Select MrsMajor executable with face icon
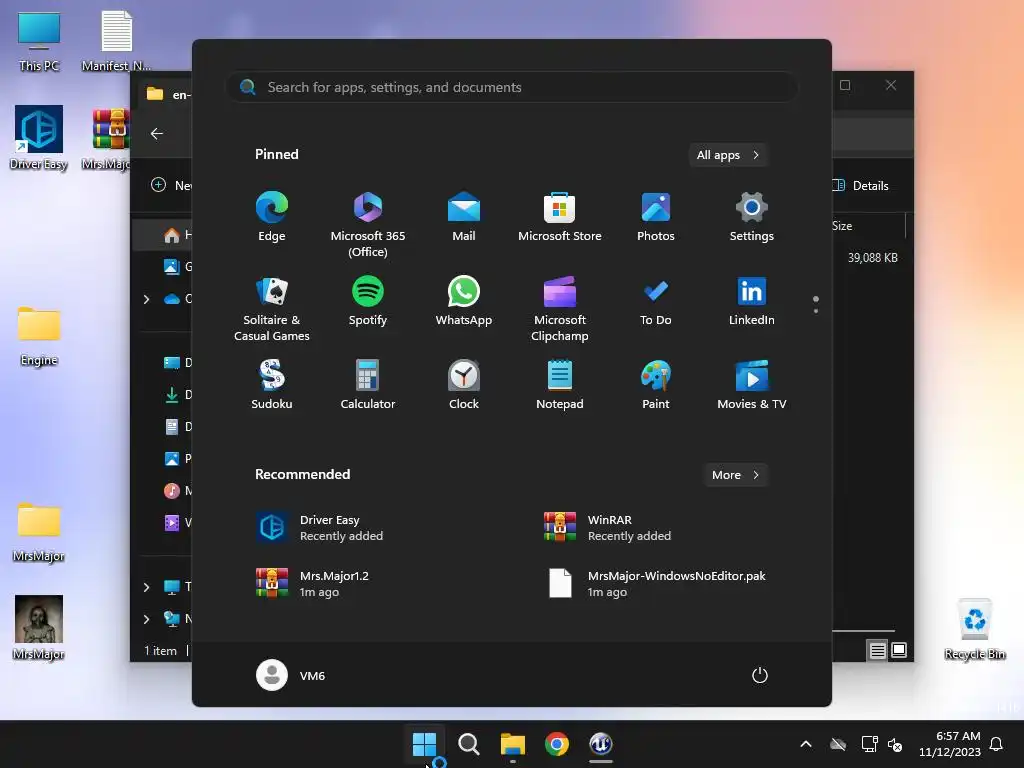 click(39, 628)
